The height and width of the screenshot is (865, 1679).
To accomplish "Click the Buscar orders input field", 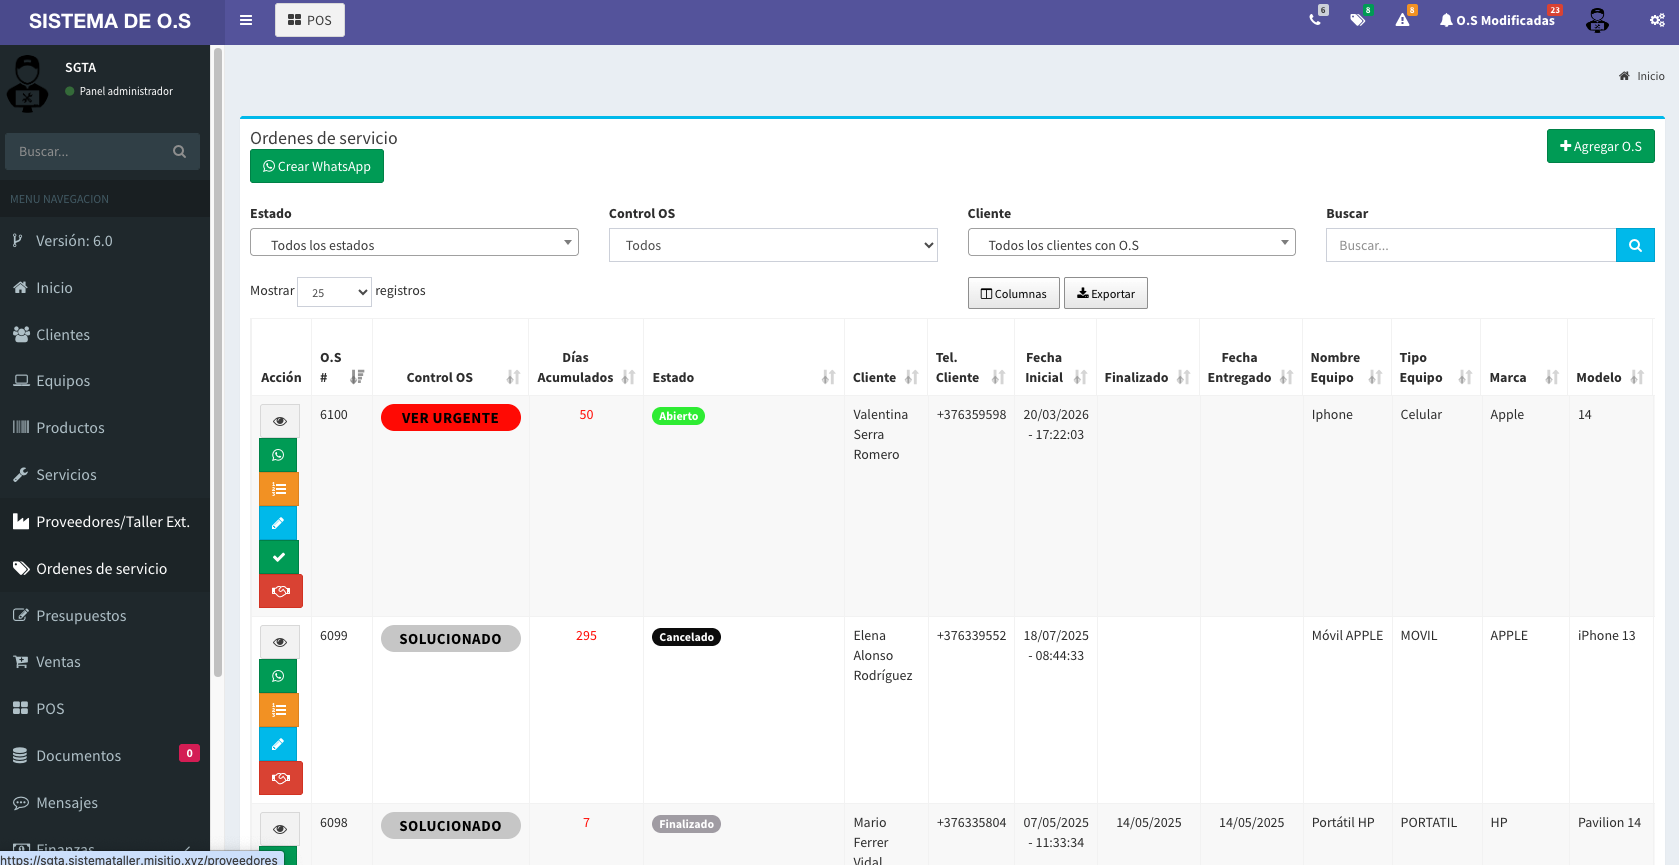I will 1471,245.
